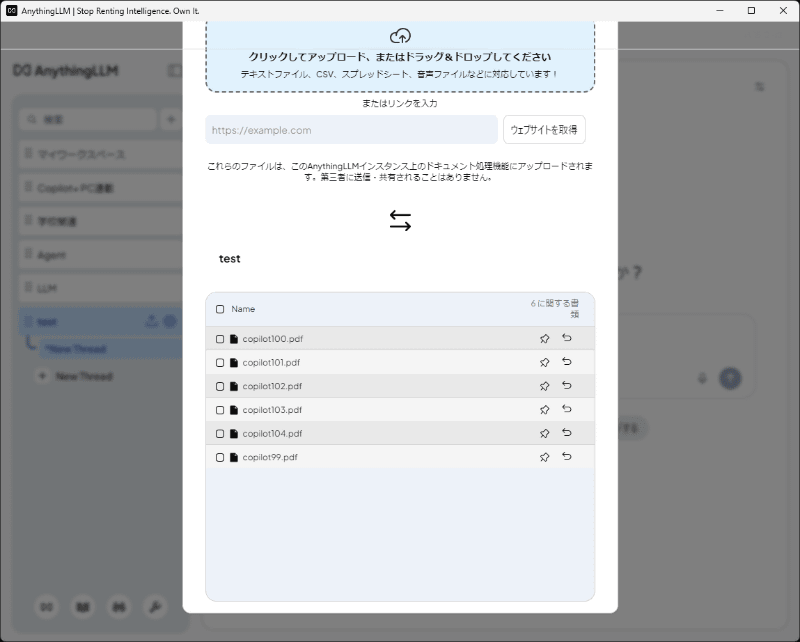Remove copilot104.pdf with its return arrow

point(567,432)
